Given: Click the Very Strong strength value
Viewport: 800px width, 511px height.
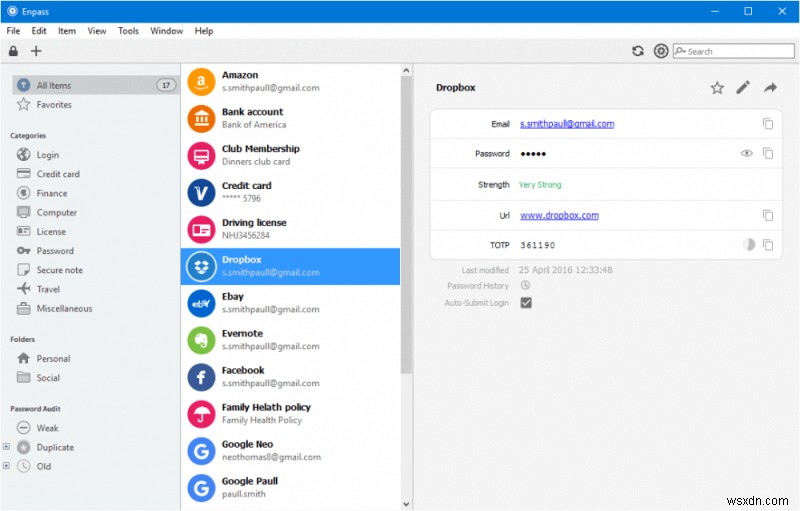Looking at the screenshot, I should tap(540, 185).
